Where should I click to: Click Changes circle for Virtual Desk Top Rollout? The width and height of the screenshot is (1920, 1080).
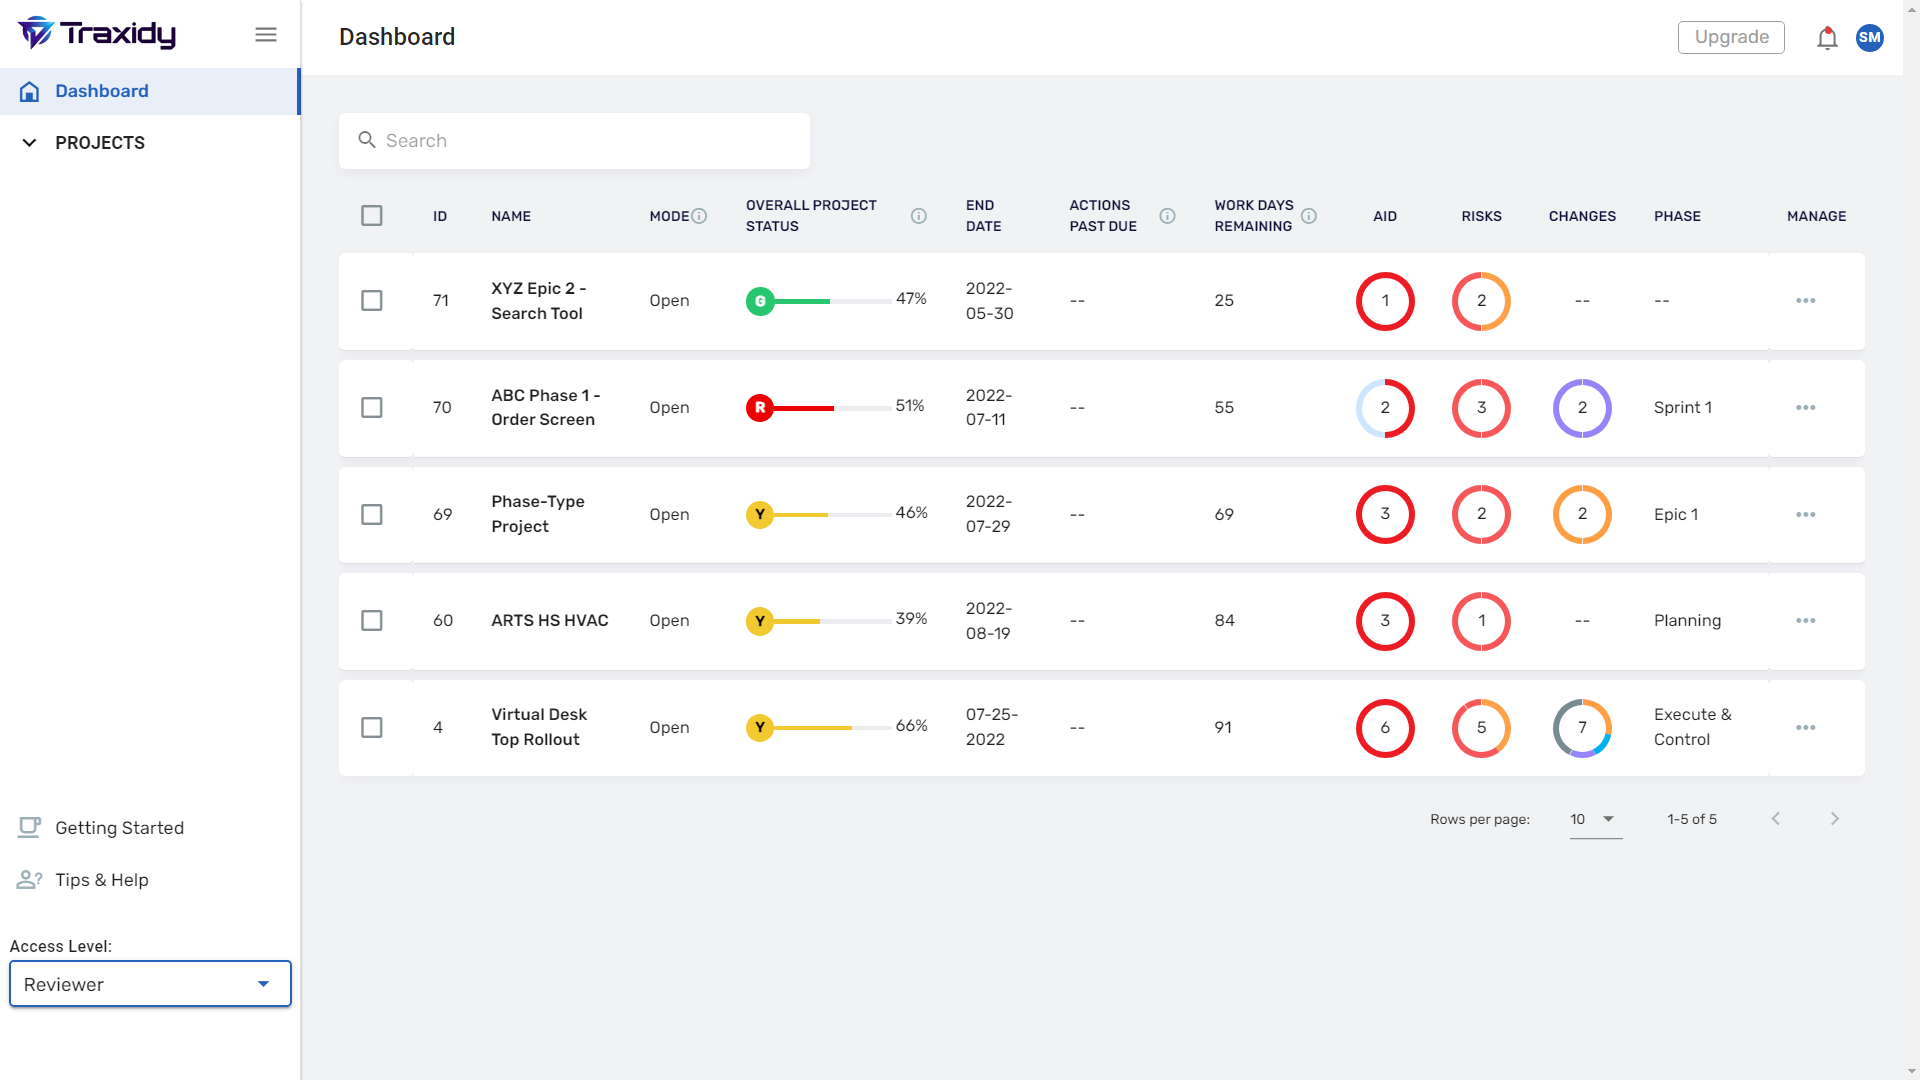pyautogui.click(x=1582, y=728)
